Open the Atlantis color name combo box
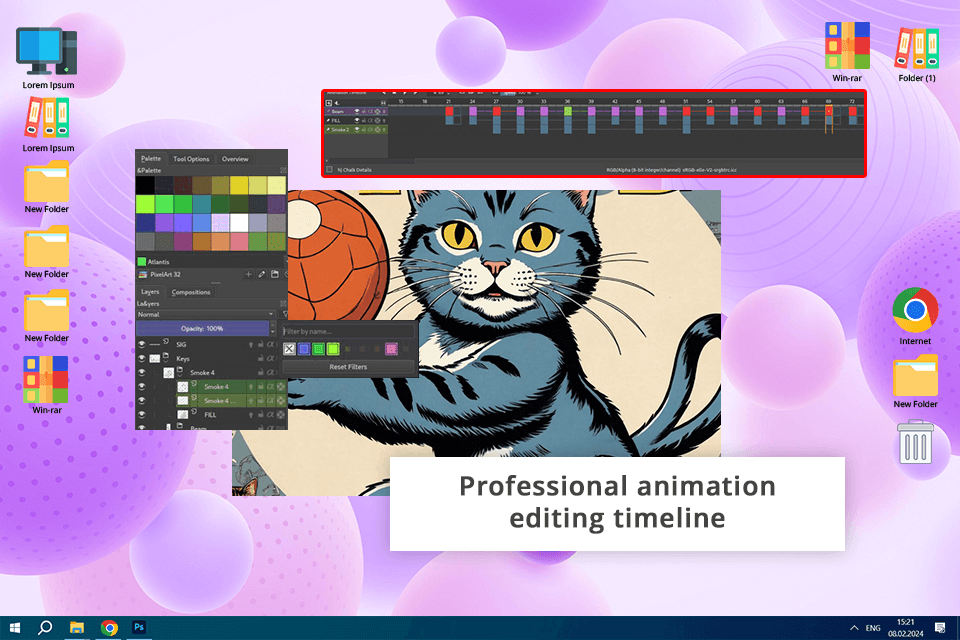Screen dimensions: 960x640 click(211, 262)
